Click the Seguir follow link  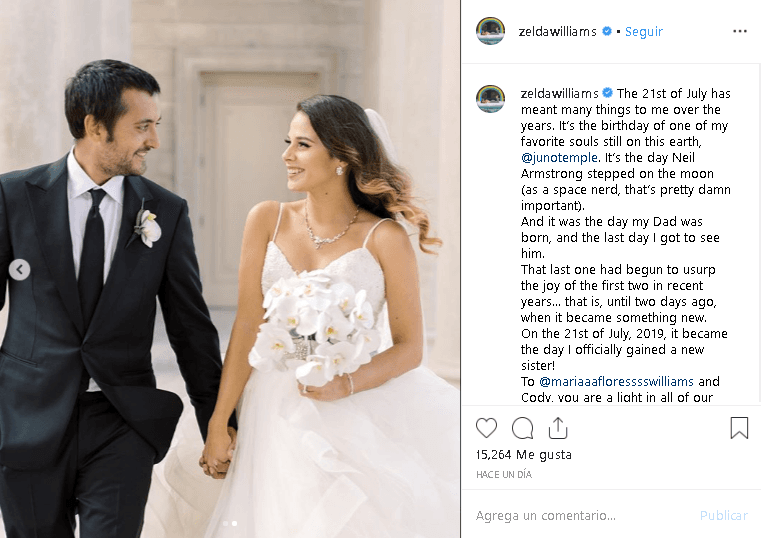pos(644,32)
